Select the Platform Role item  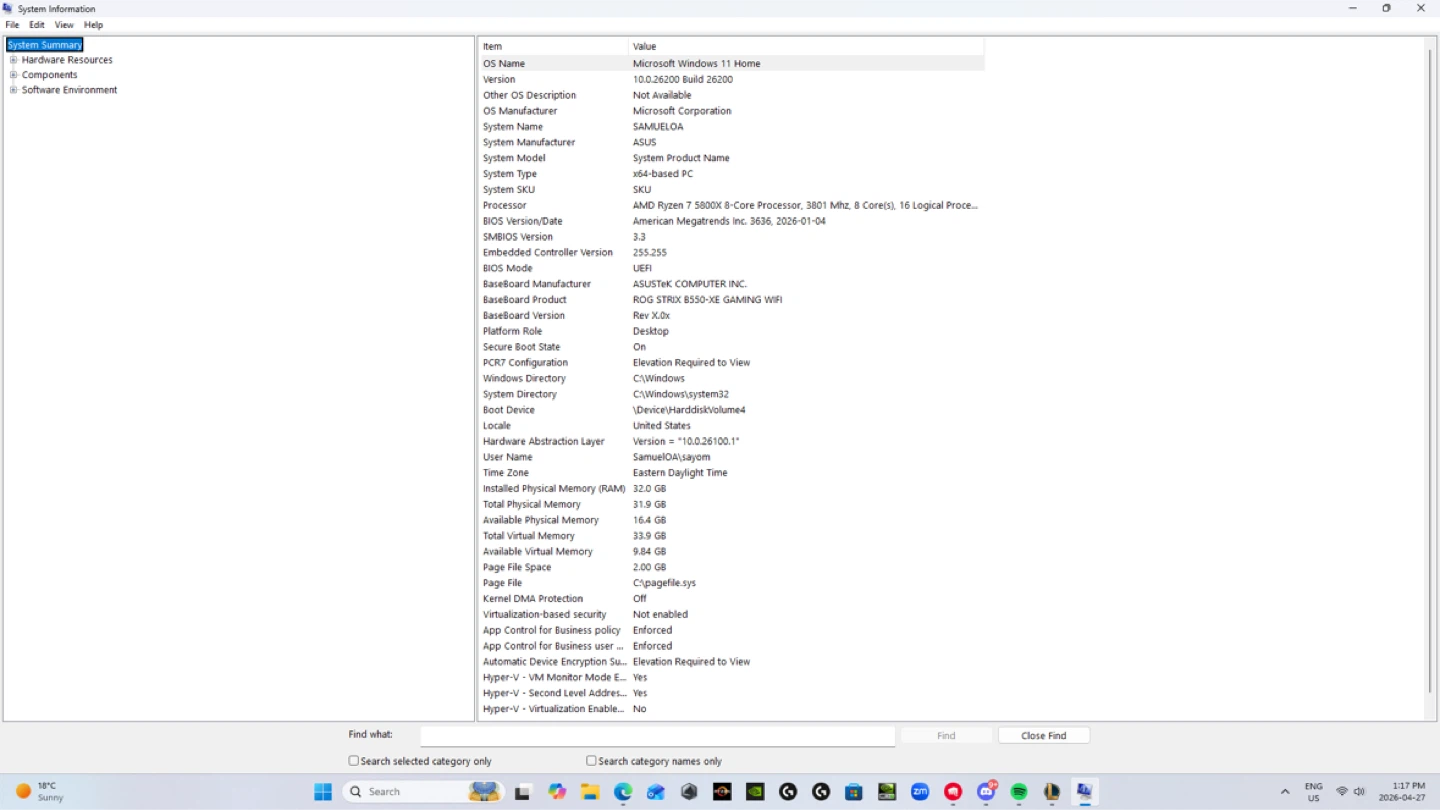pos(513,331)
